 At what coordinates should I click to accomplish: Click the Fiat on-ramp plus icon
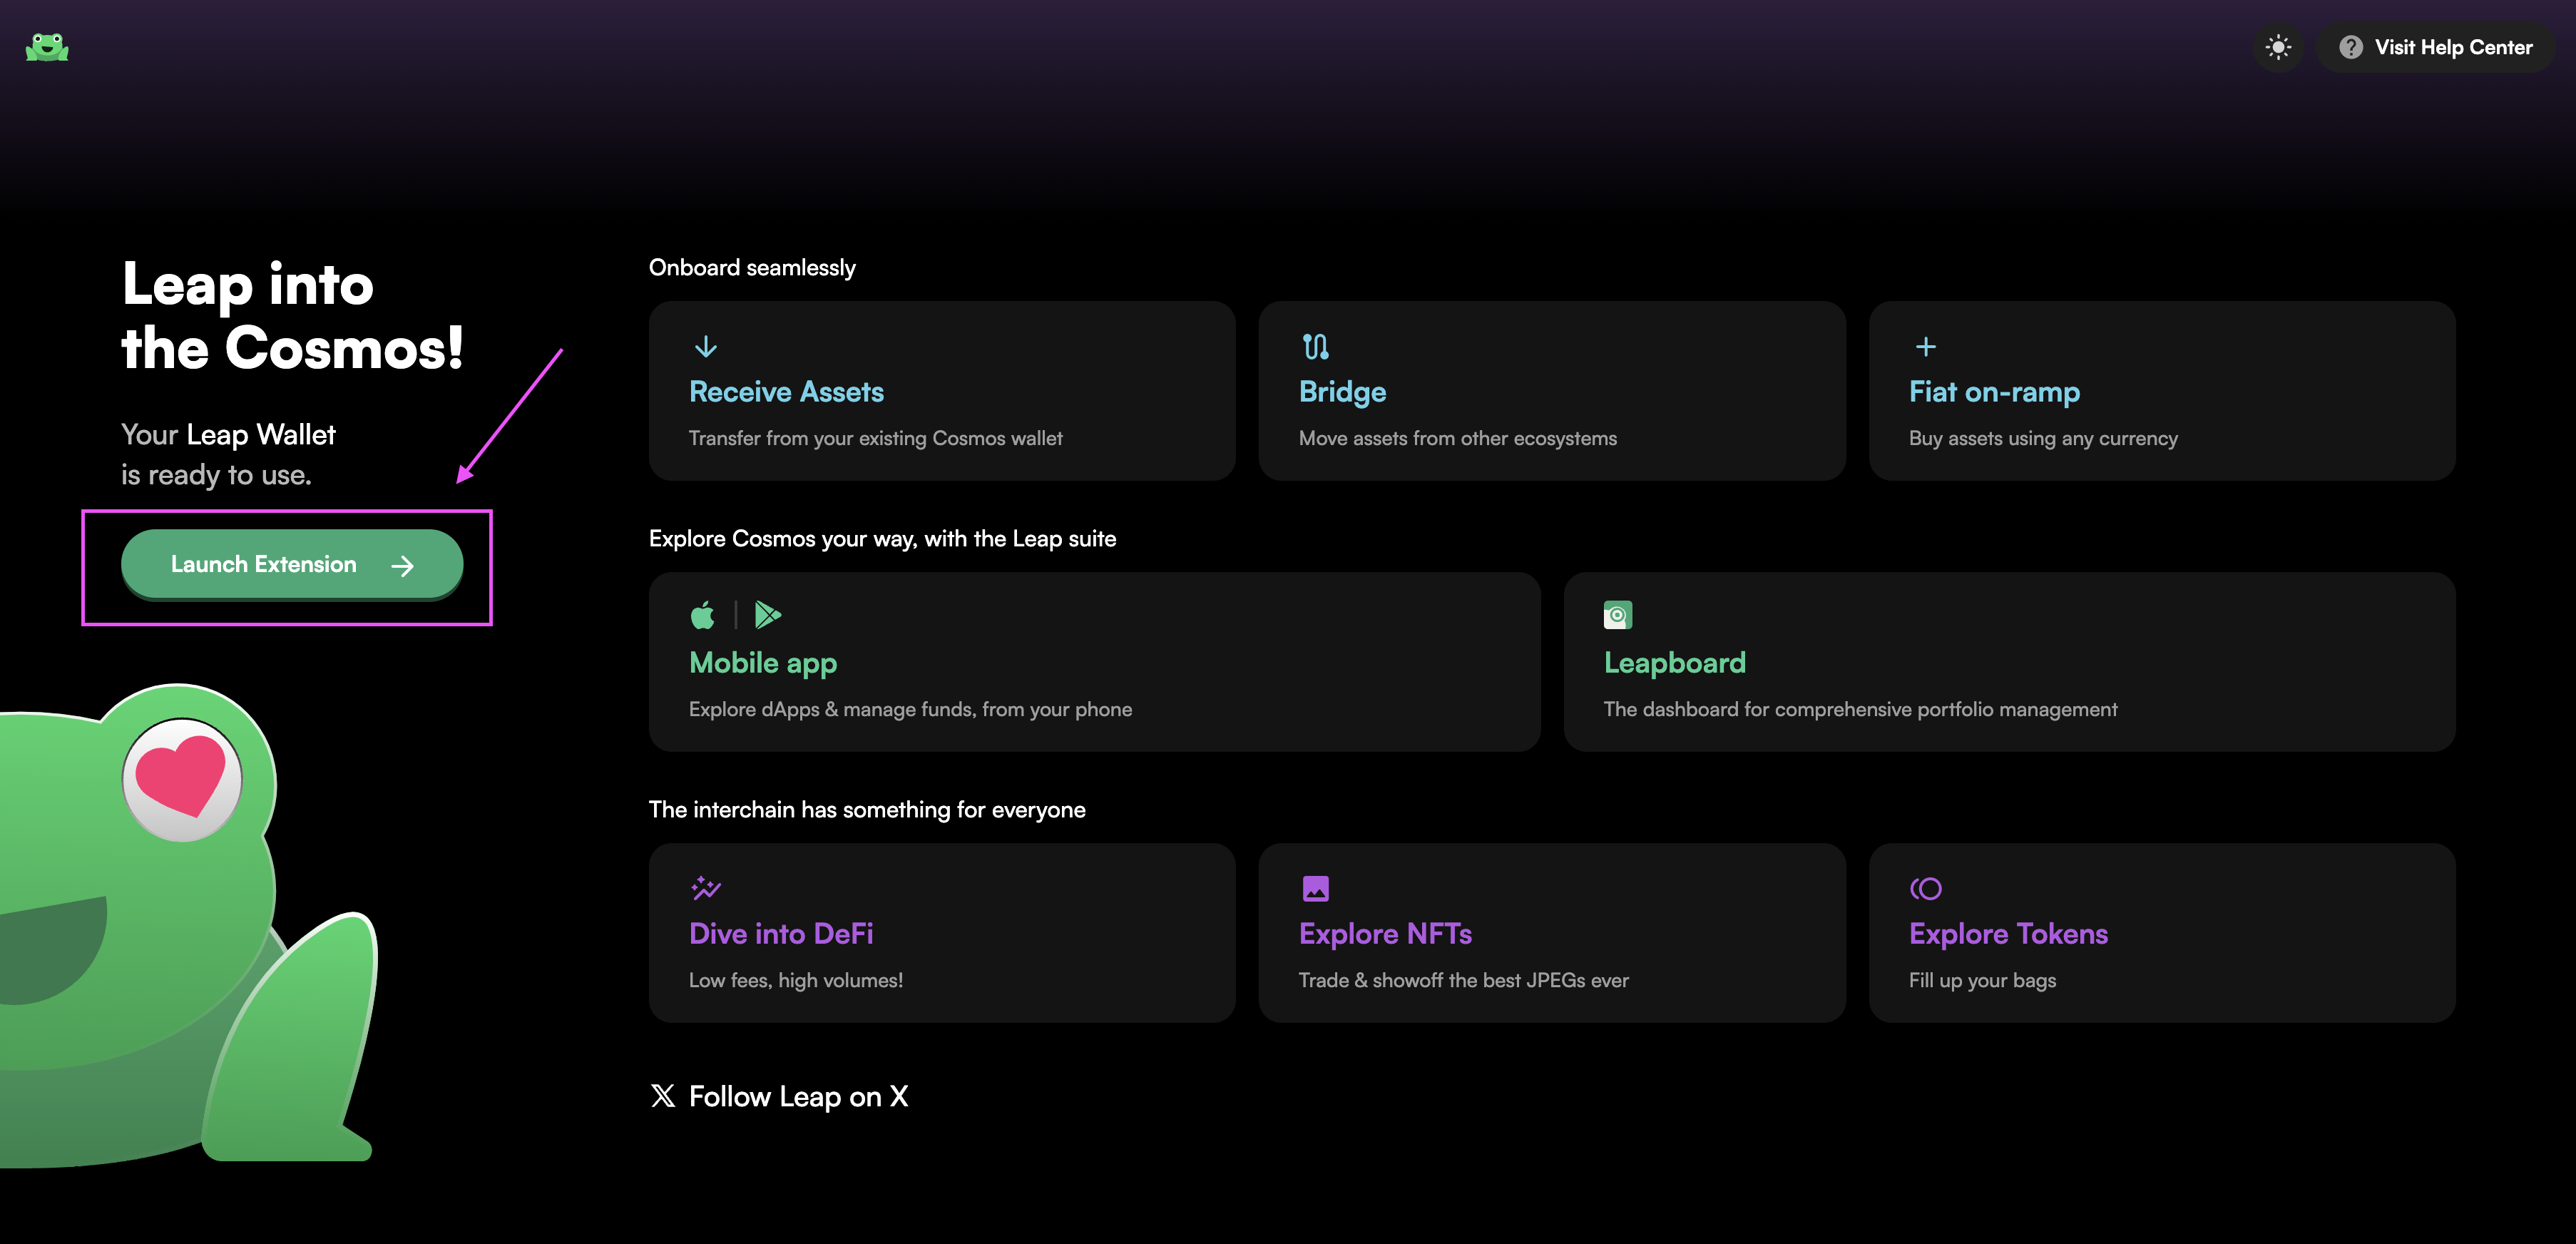(x=1925, y=347)
